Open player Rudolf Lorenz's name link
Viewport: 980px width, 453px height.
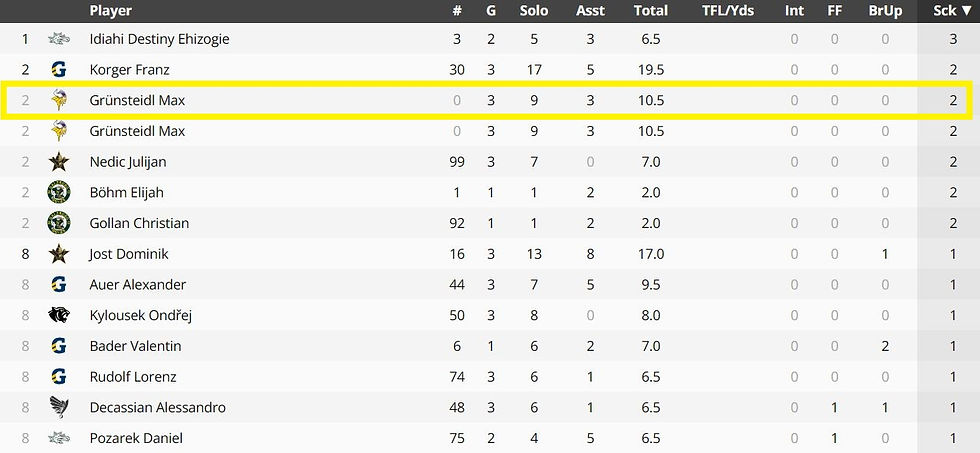pyautogui.click(x=133, y=377)
